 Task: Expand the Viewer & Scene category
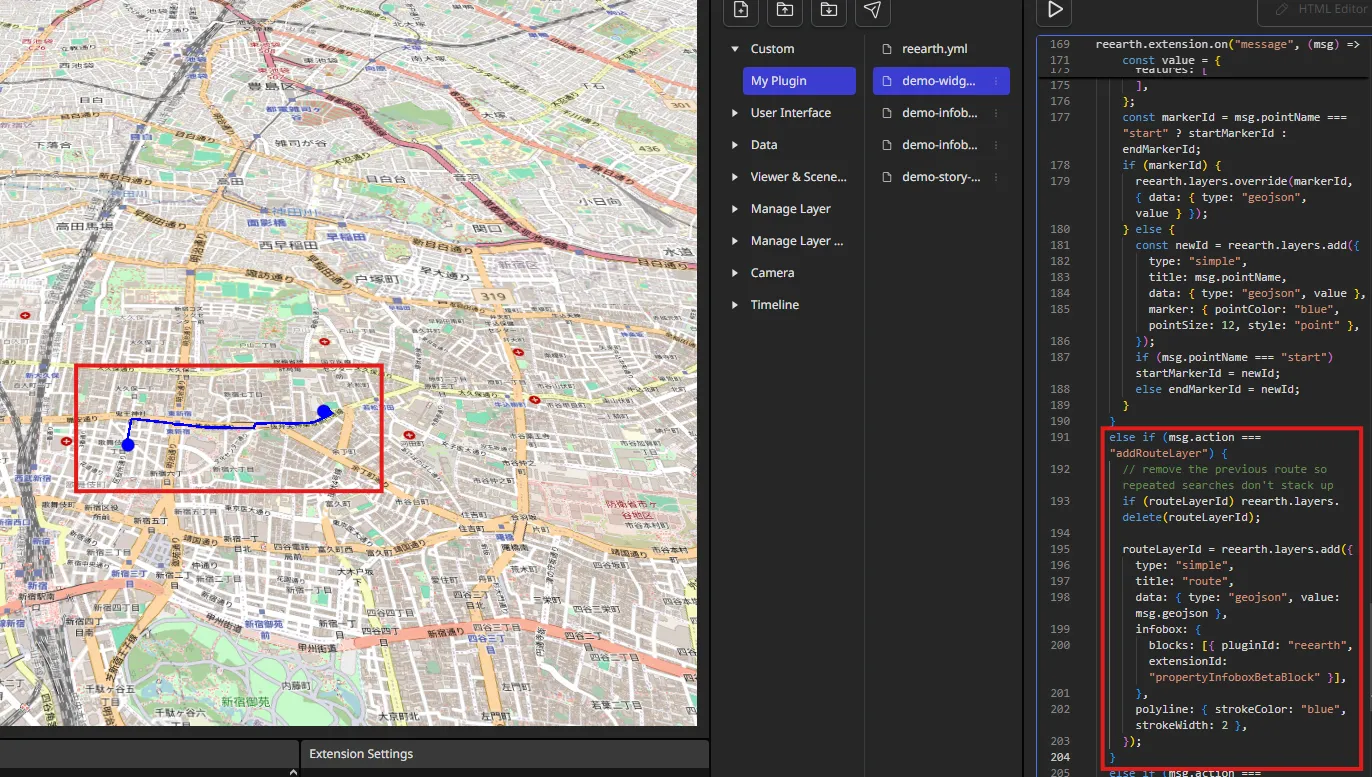pyautogui.click(x=735, y=177)
